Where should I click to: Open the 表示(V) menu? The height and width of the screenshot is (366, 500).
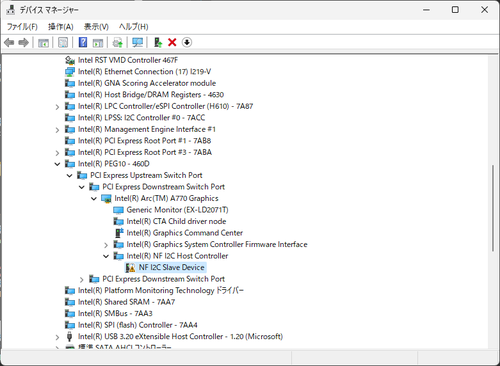pos(96,27)
